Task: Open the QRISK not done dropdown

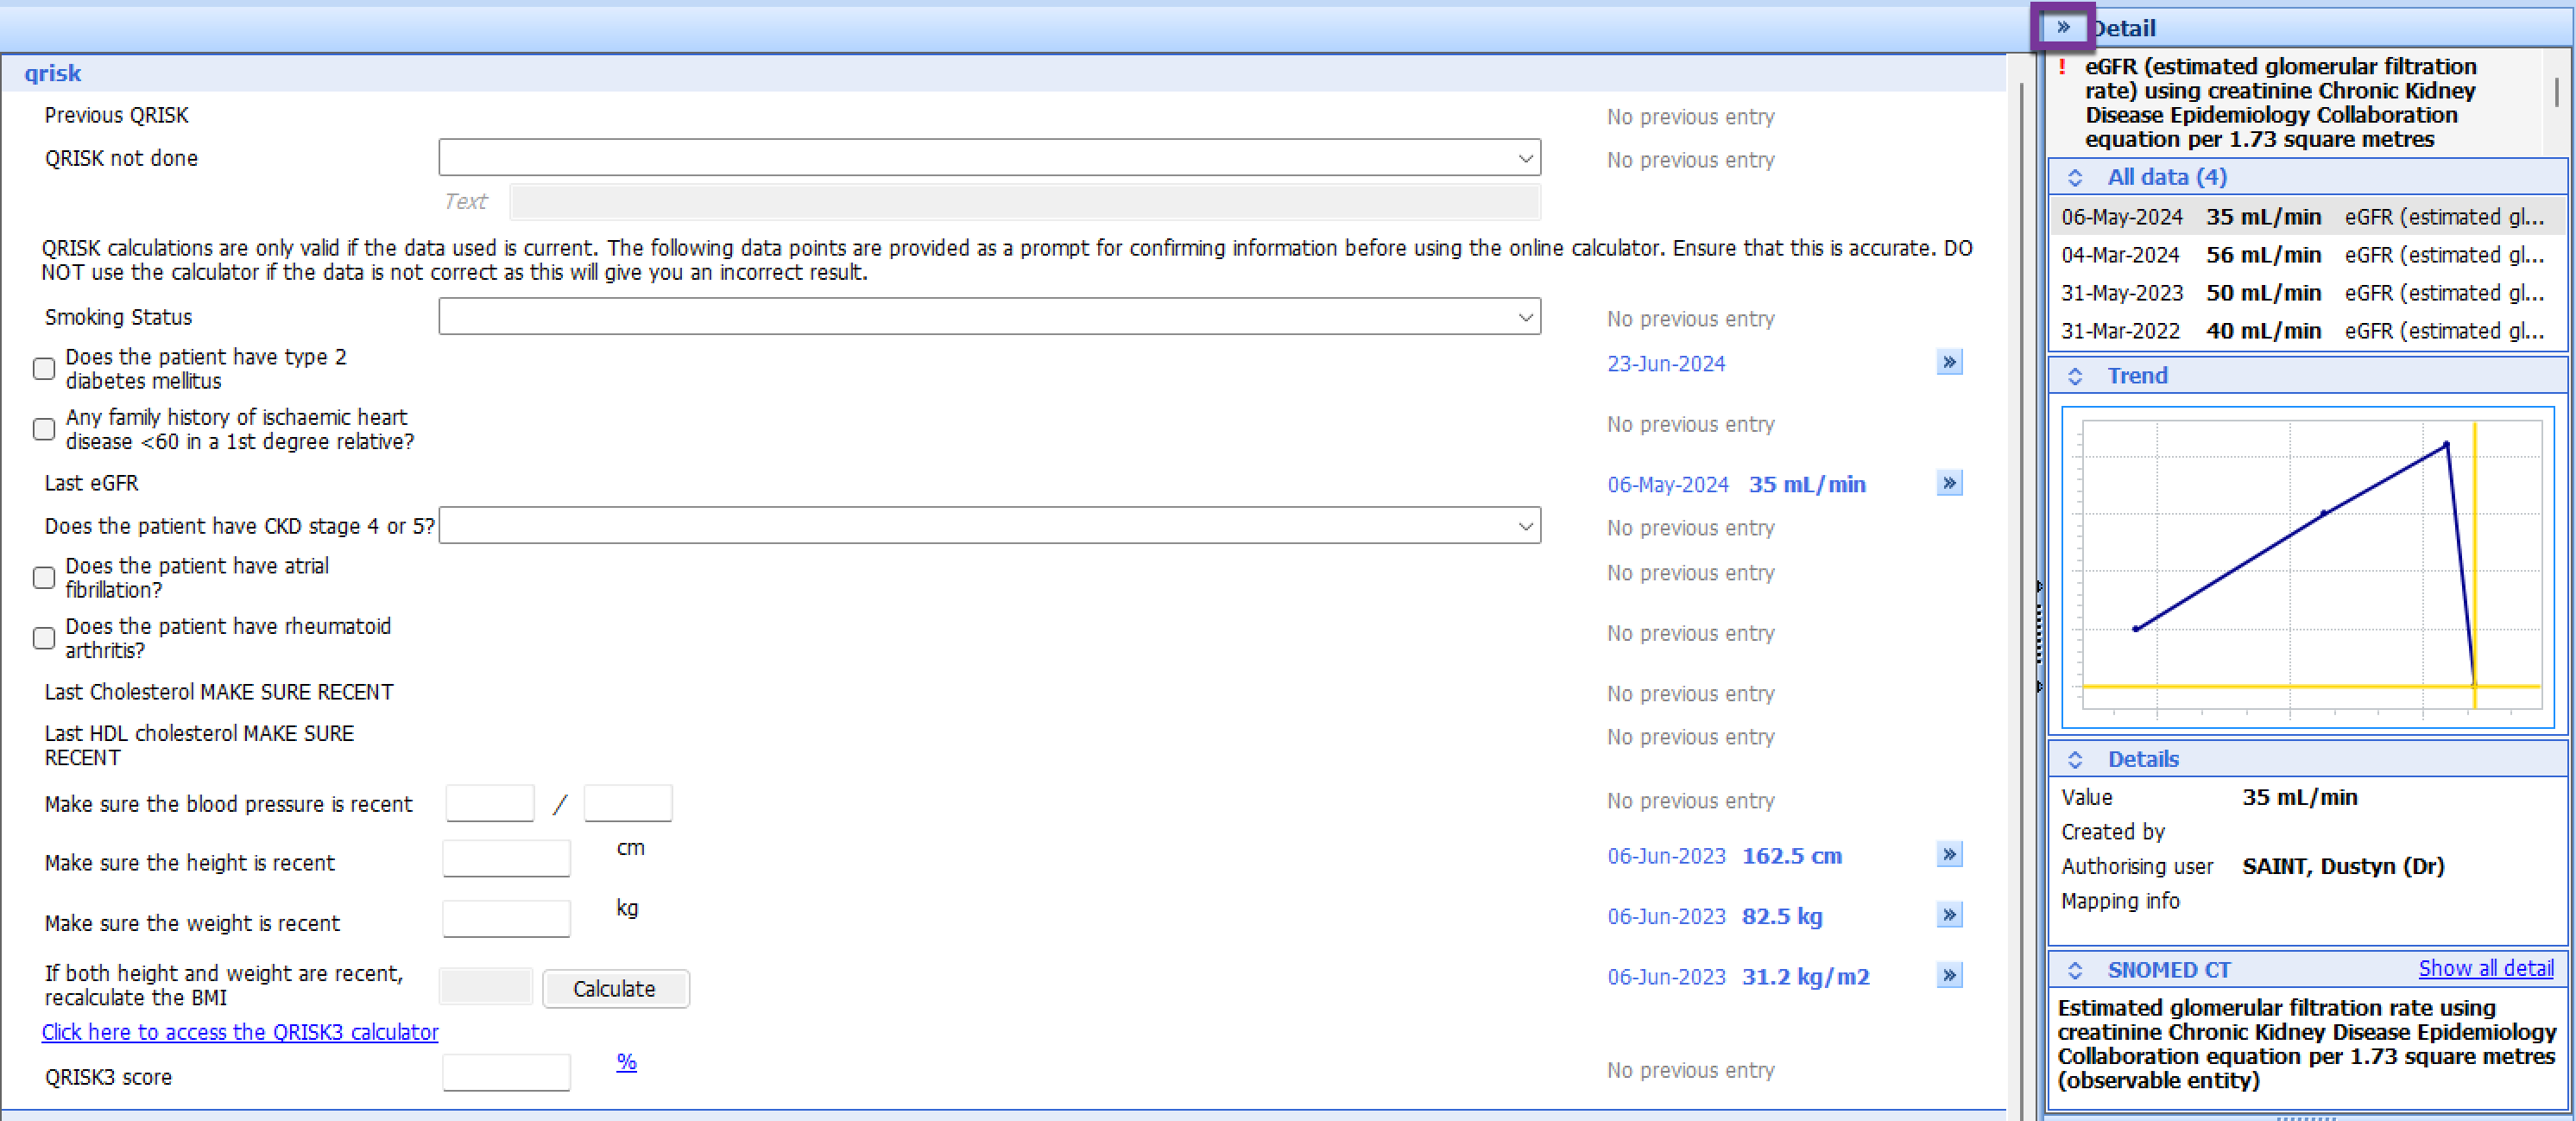Action: coord(989,158)
